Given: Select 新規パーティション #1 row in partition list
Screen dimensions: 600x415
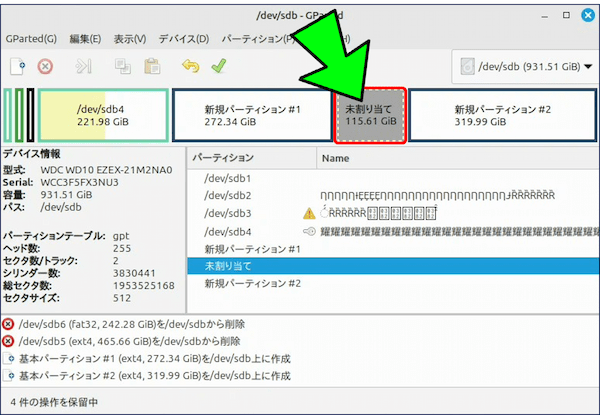Looking at the screenshot, I should [x=252, y=249].
